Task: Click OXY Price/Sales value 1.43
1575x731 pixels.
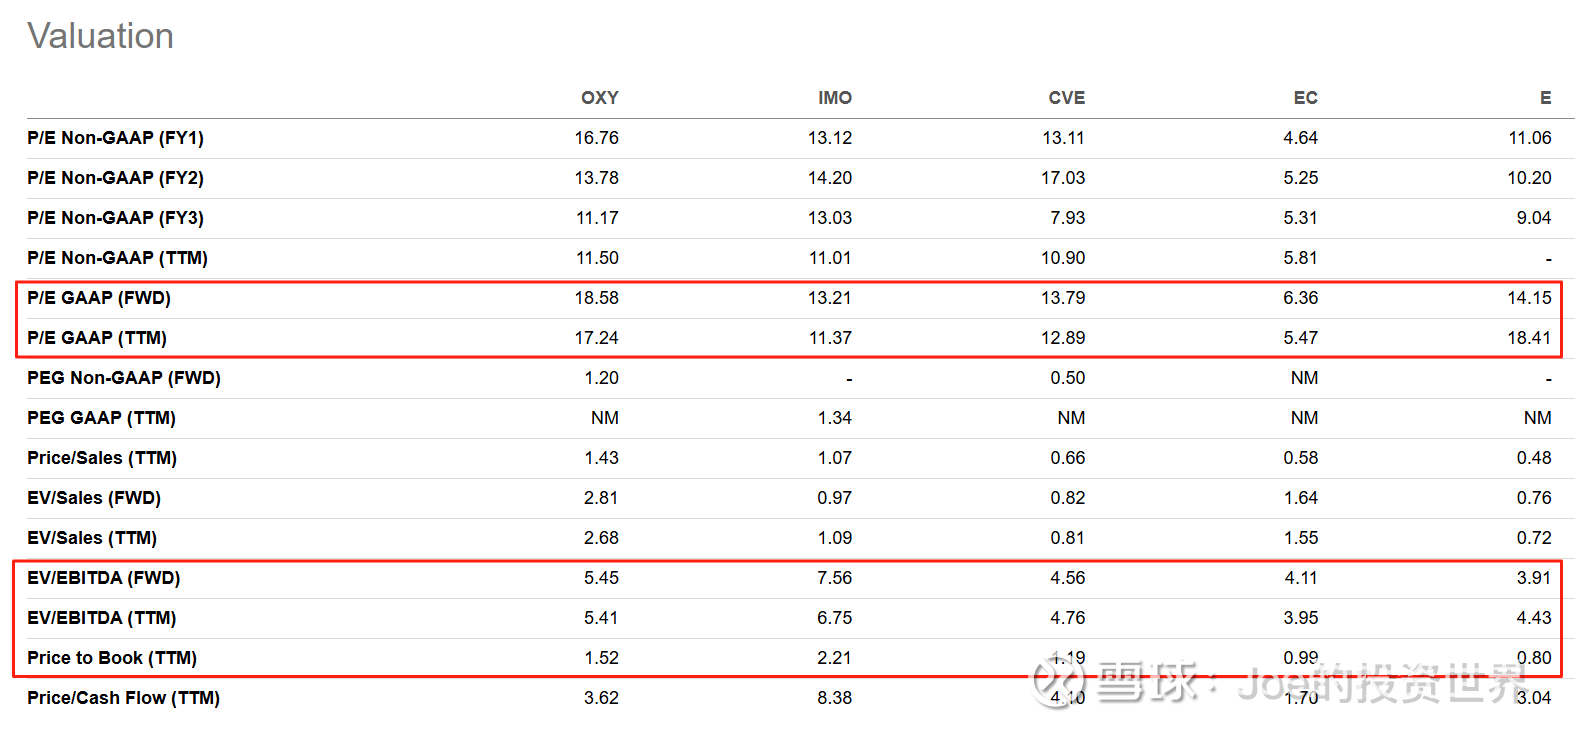Action: 602,458
